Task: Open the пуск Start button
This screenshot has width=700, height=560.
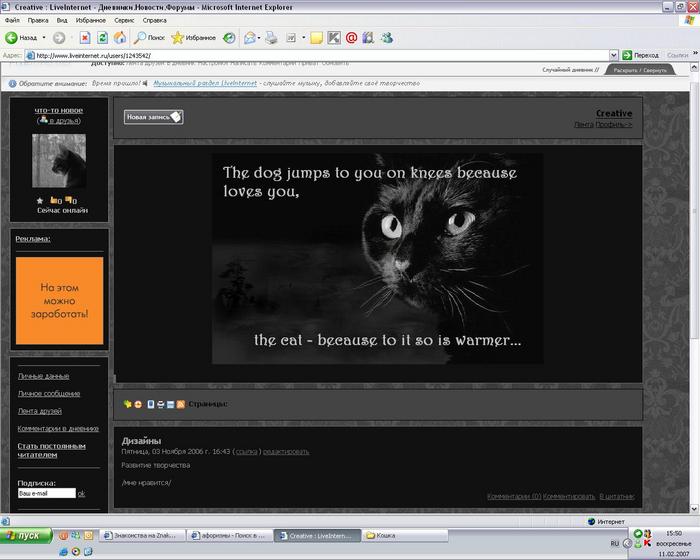Action: click(x=26, y=535)
